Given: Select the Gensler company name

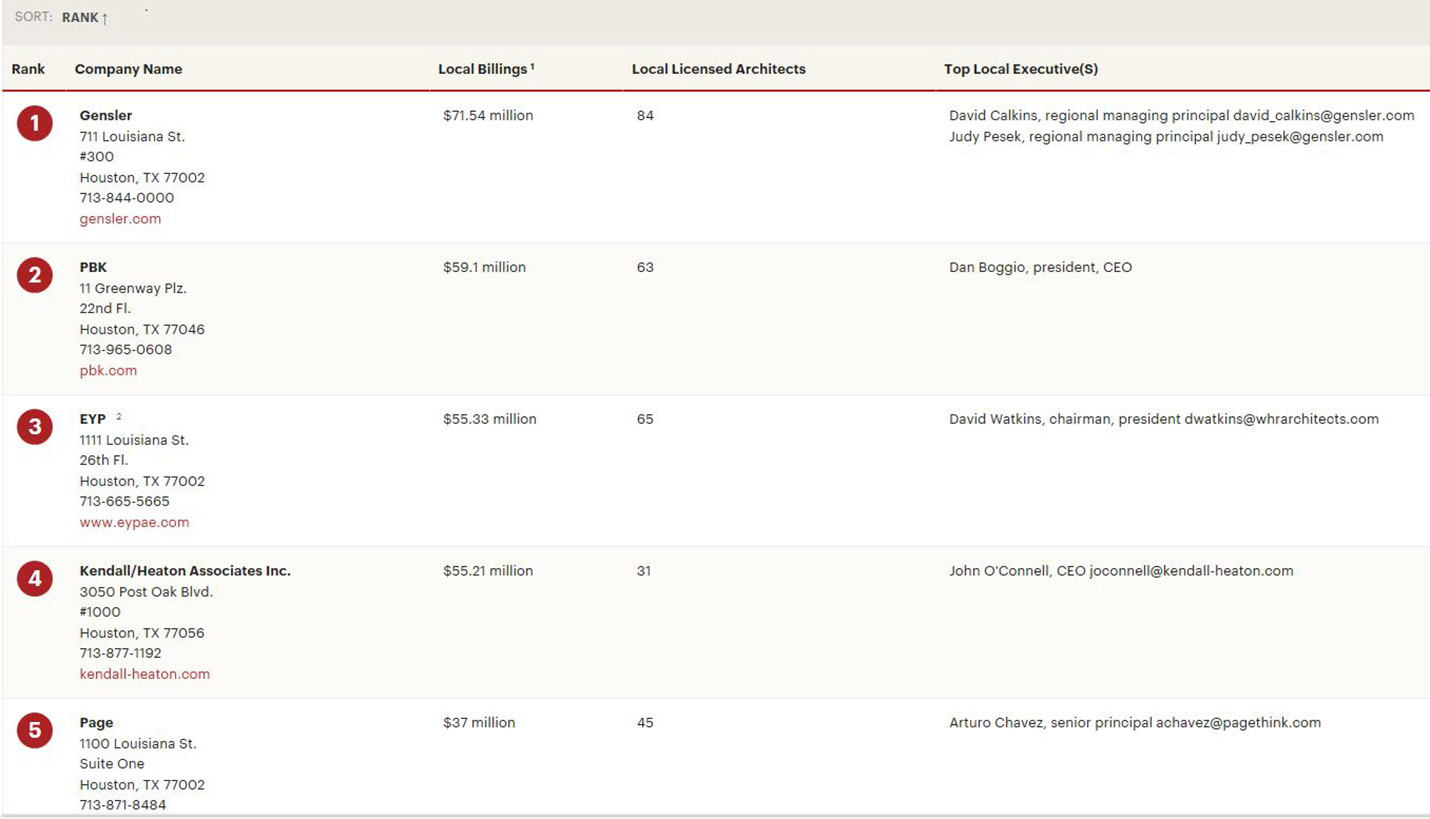Looking at the screenshot, I should pos(106,116).
